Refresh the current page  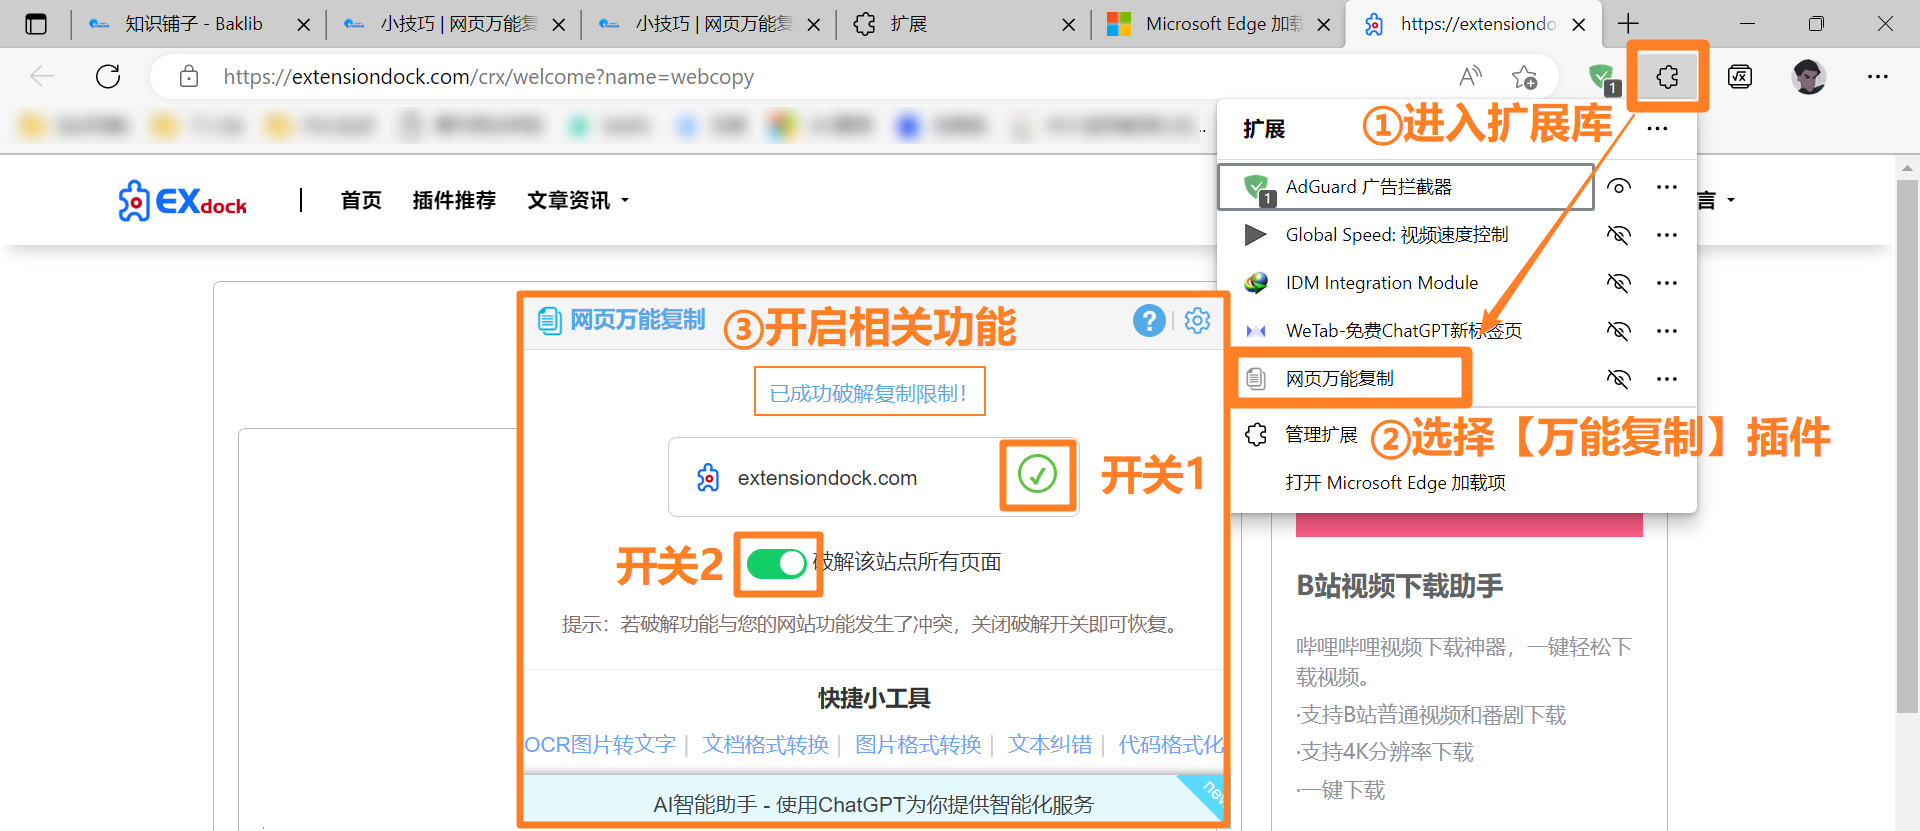[108, 76]
